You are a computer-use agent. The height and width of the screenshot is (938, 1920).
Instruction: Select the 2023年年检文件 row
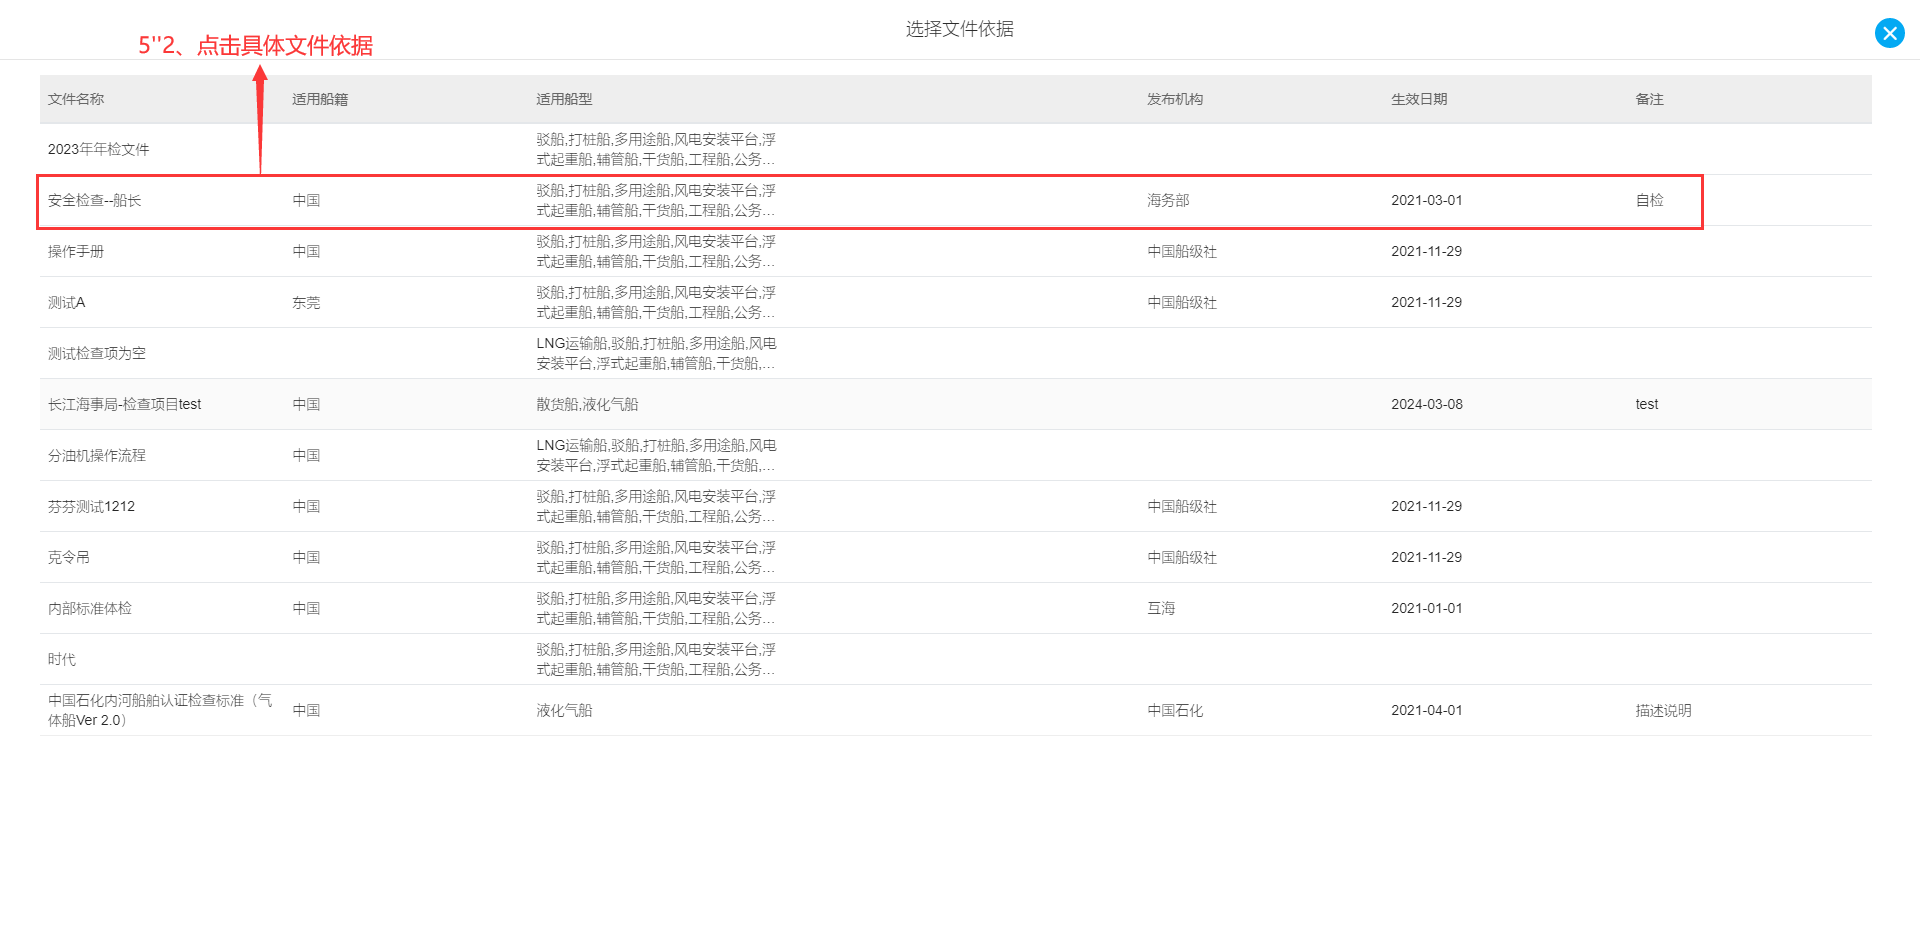[956, 149]
